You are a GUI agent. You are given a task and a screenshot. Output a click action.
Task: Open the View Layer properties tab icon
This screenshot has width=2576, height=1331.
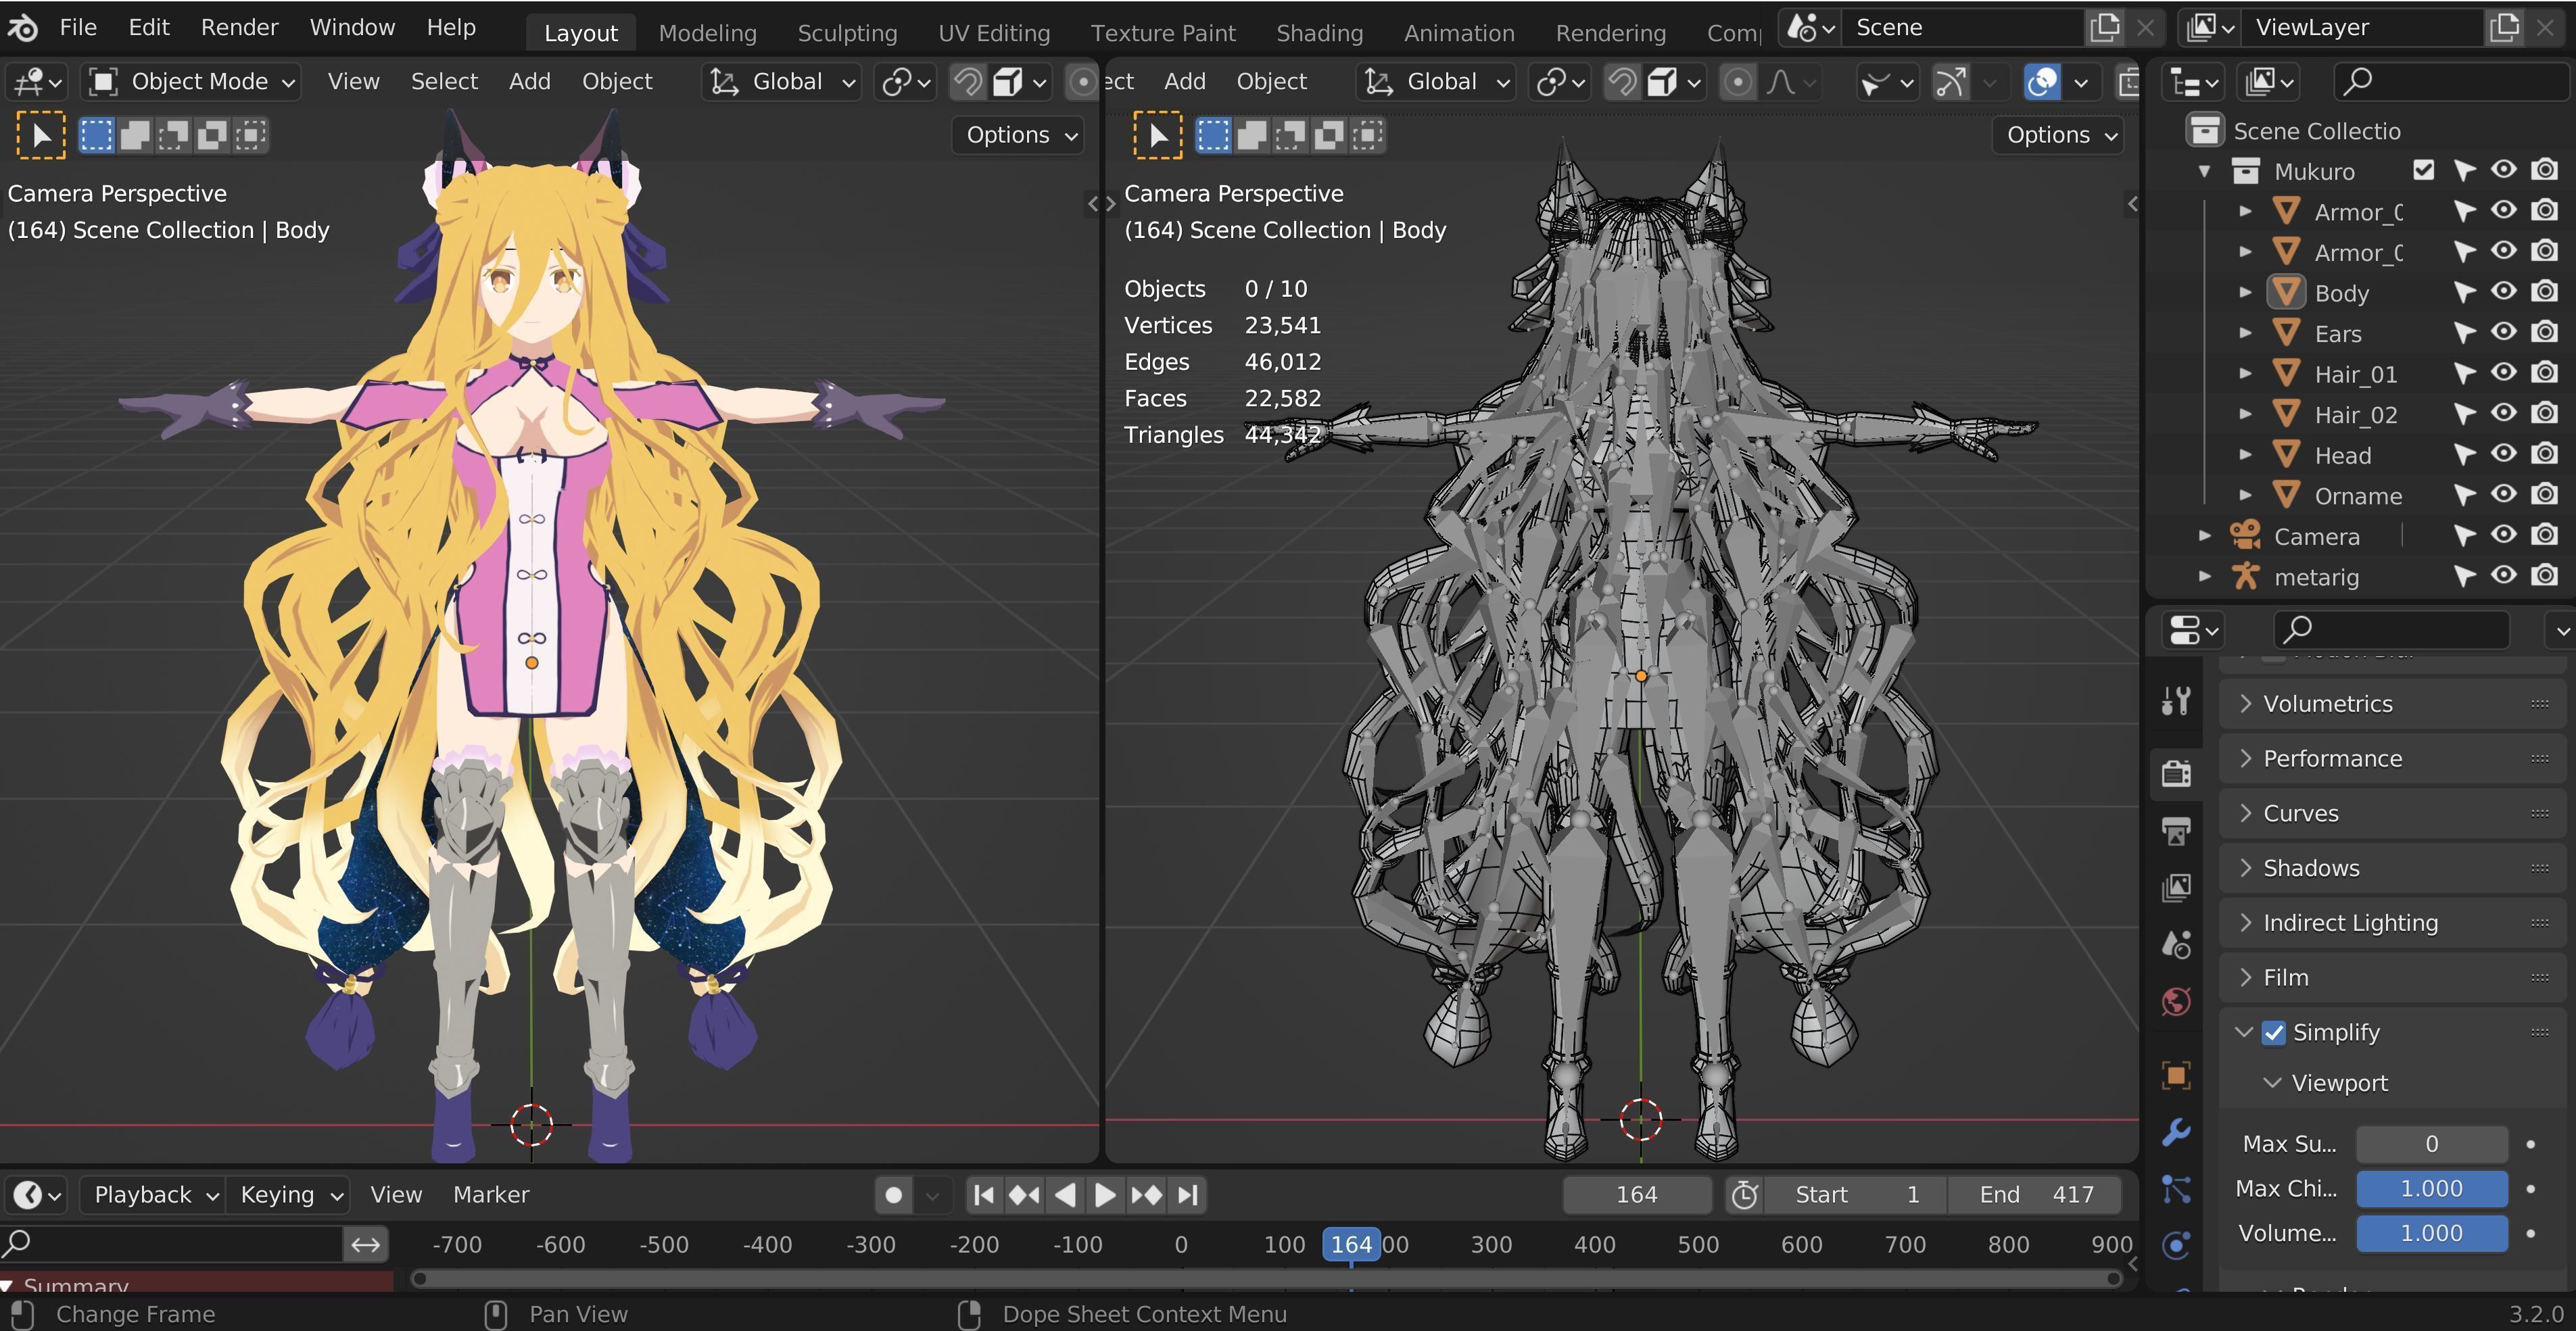(2176, 887)
